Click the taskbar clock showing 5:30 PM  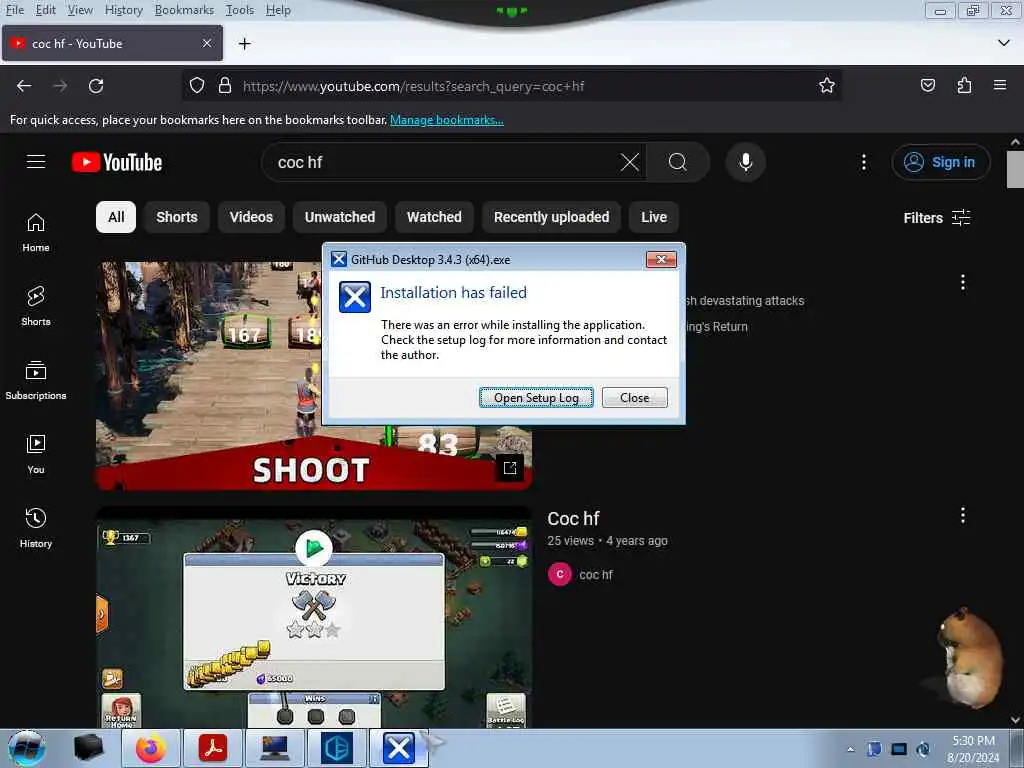[x=973, y=749]
